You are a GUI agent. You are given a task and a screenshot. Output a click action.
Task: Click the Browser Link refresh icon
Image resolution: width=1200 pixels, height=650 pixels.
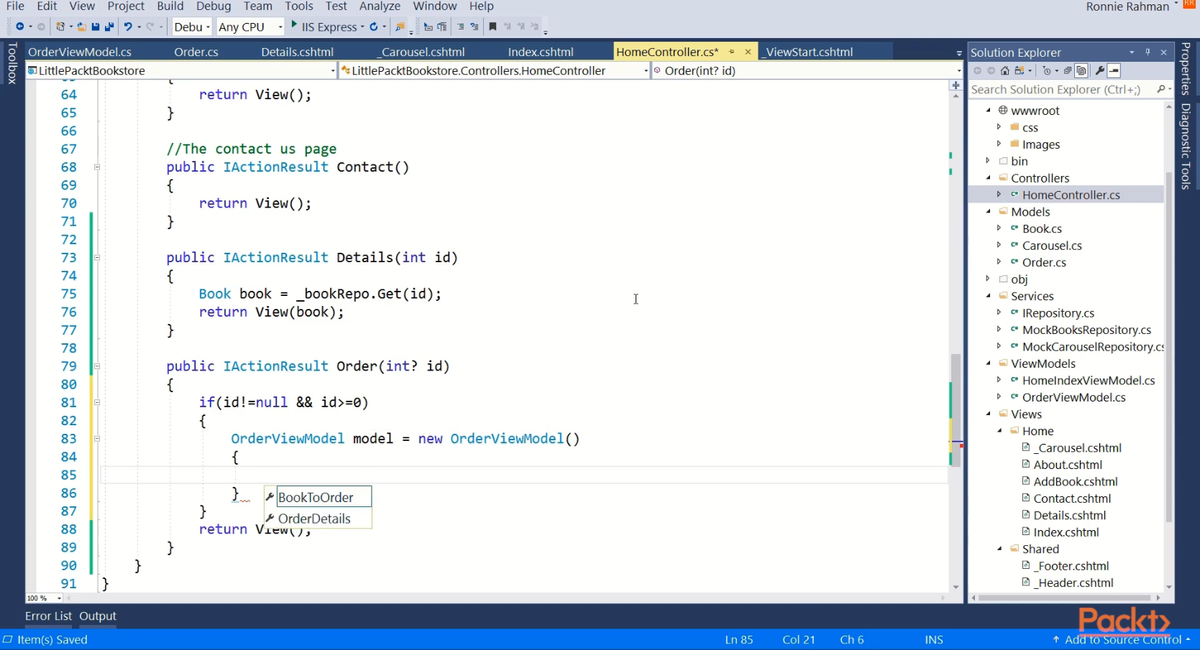pos(375,26)
